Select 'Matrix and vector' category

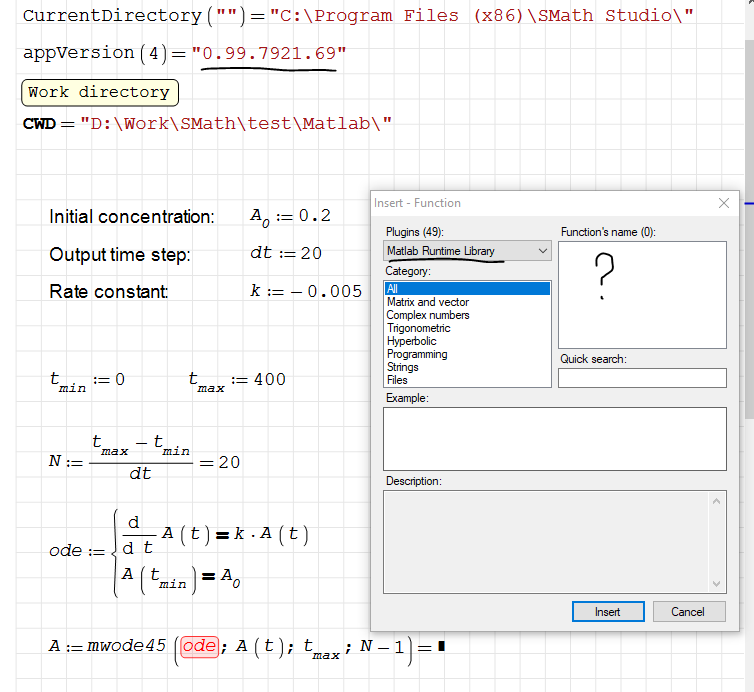[428, 302]
